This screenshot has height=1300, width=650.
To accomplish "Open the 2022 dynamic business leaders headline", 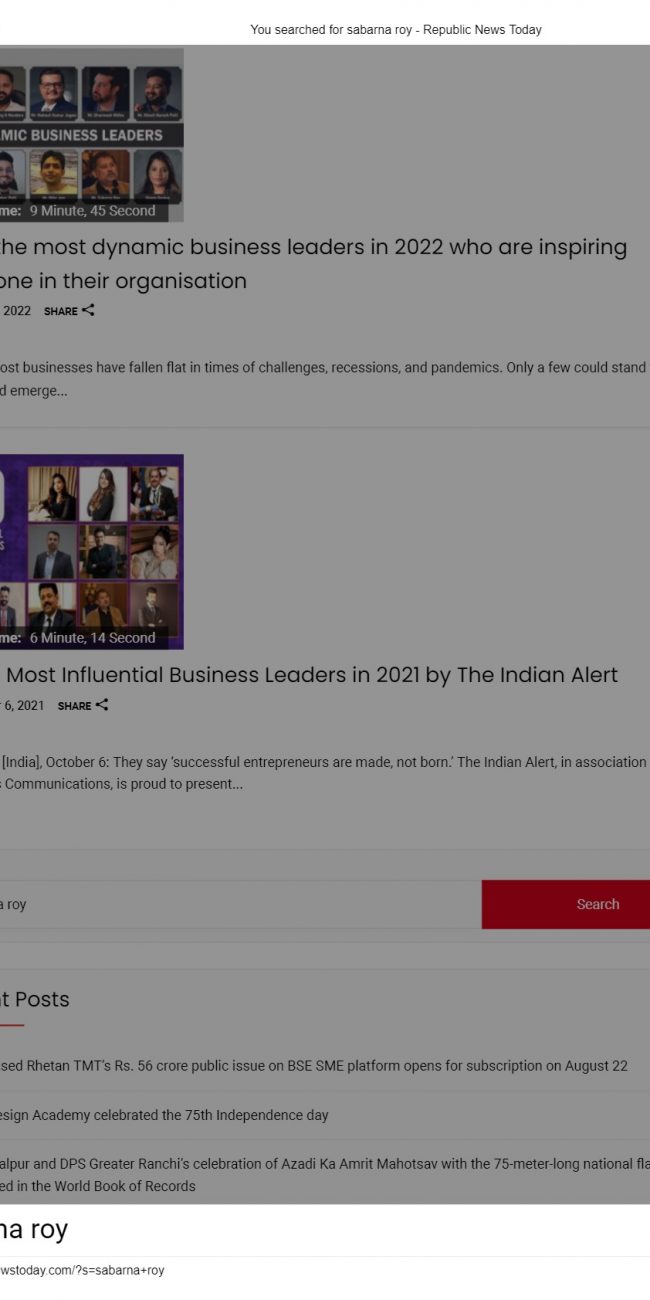I will (x=313, y=264).
